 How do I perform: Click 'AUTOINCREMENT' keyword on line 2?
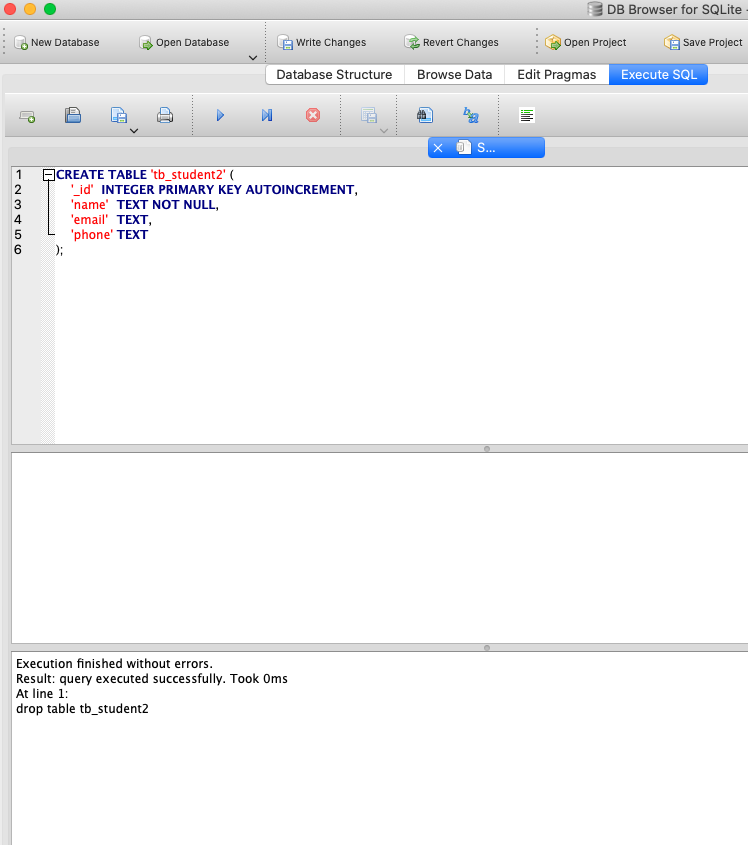[300, 190]
